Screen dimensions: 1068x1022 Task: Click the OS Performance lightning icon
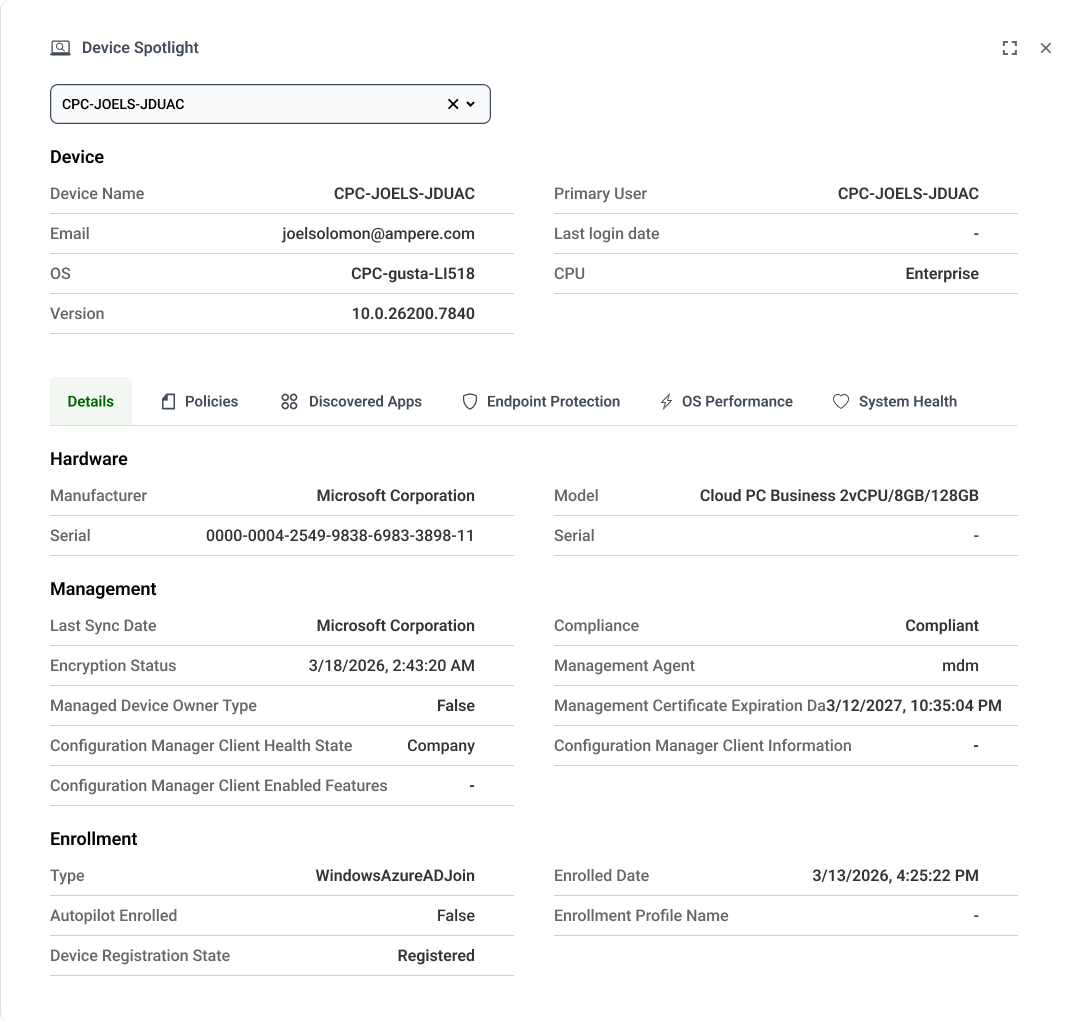point(666,401)
